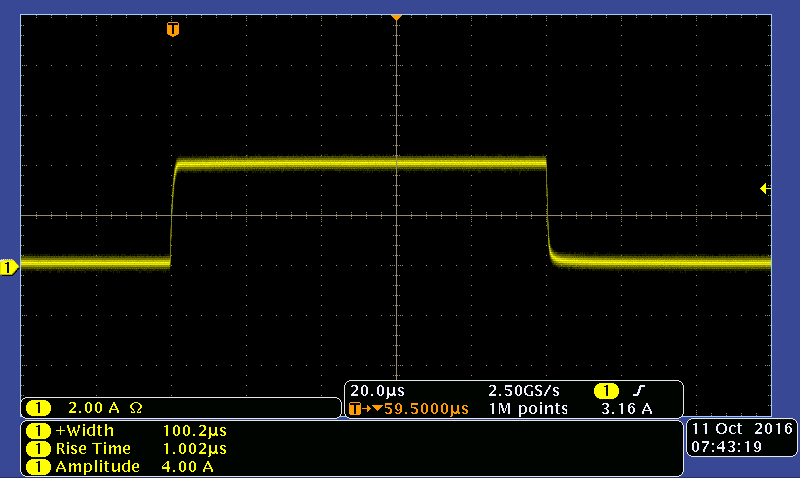
Task: Click the 1M points record length readout
Action: [528, 409]
